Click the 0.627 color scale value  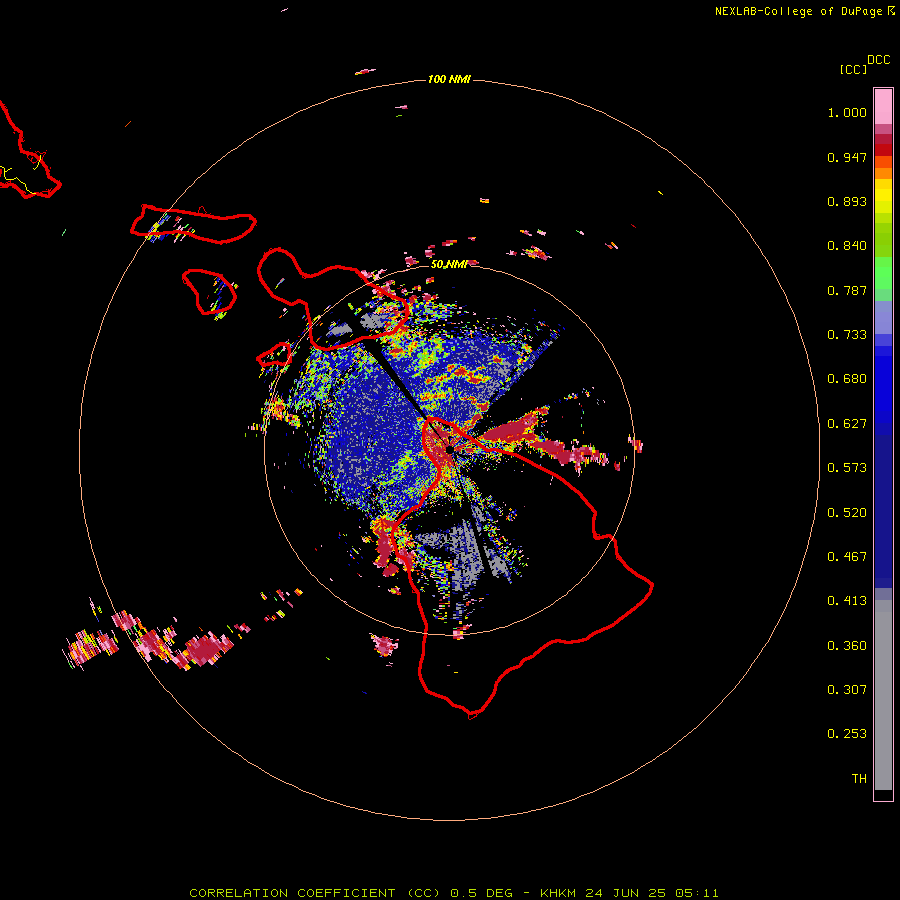click(x=847, y=424)
